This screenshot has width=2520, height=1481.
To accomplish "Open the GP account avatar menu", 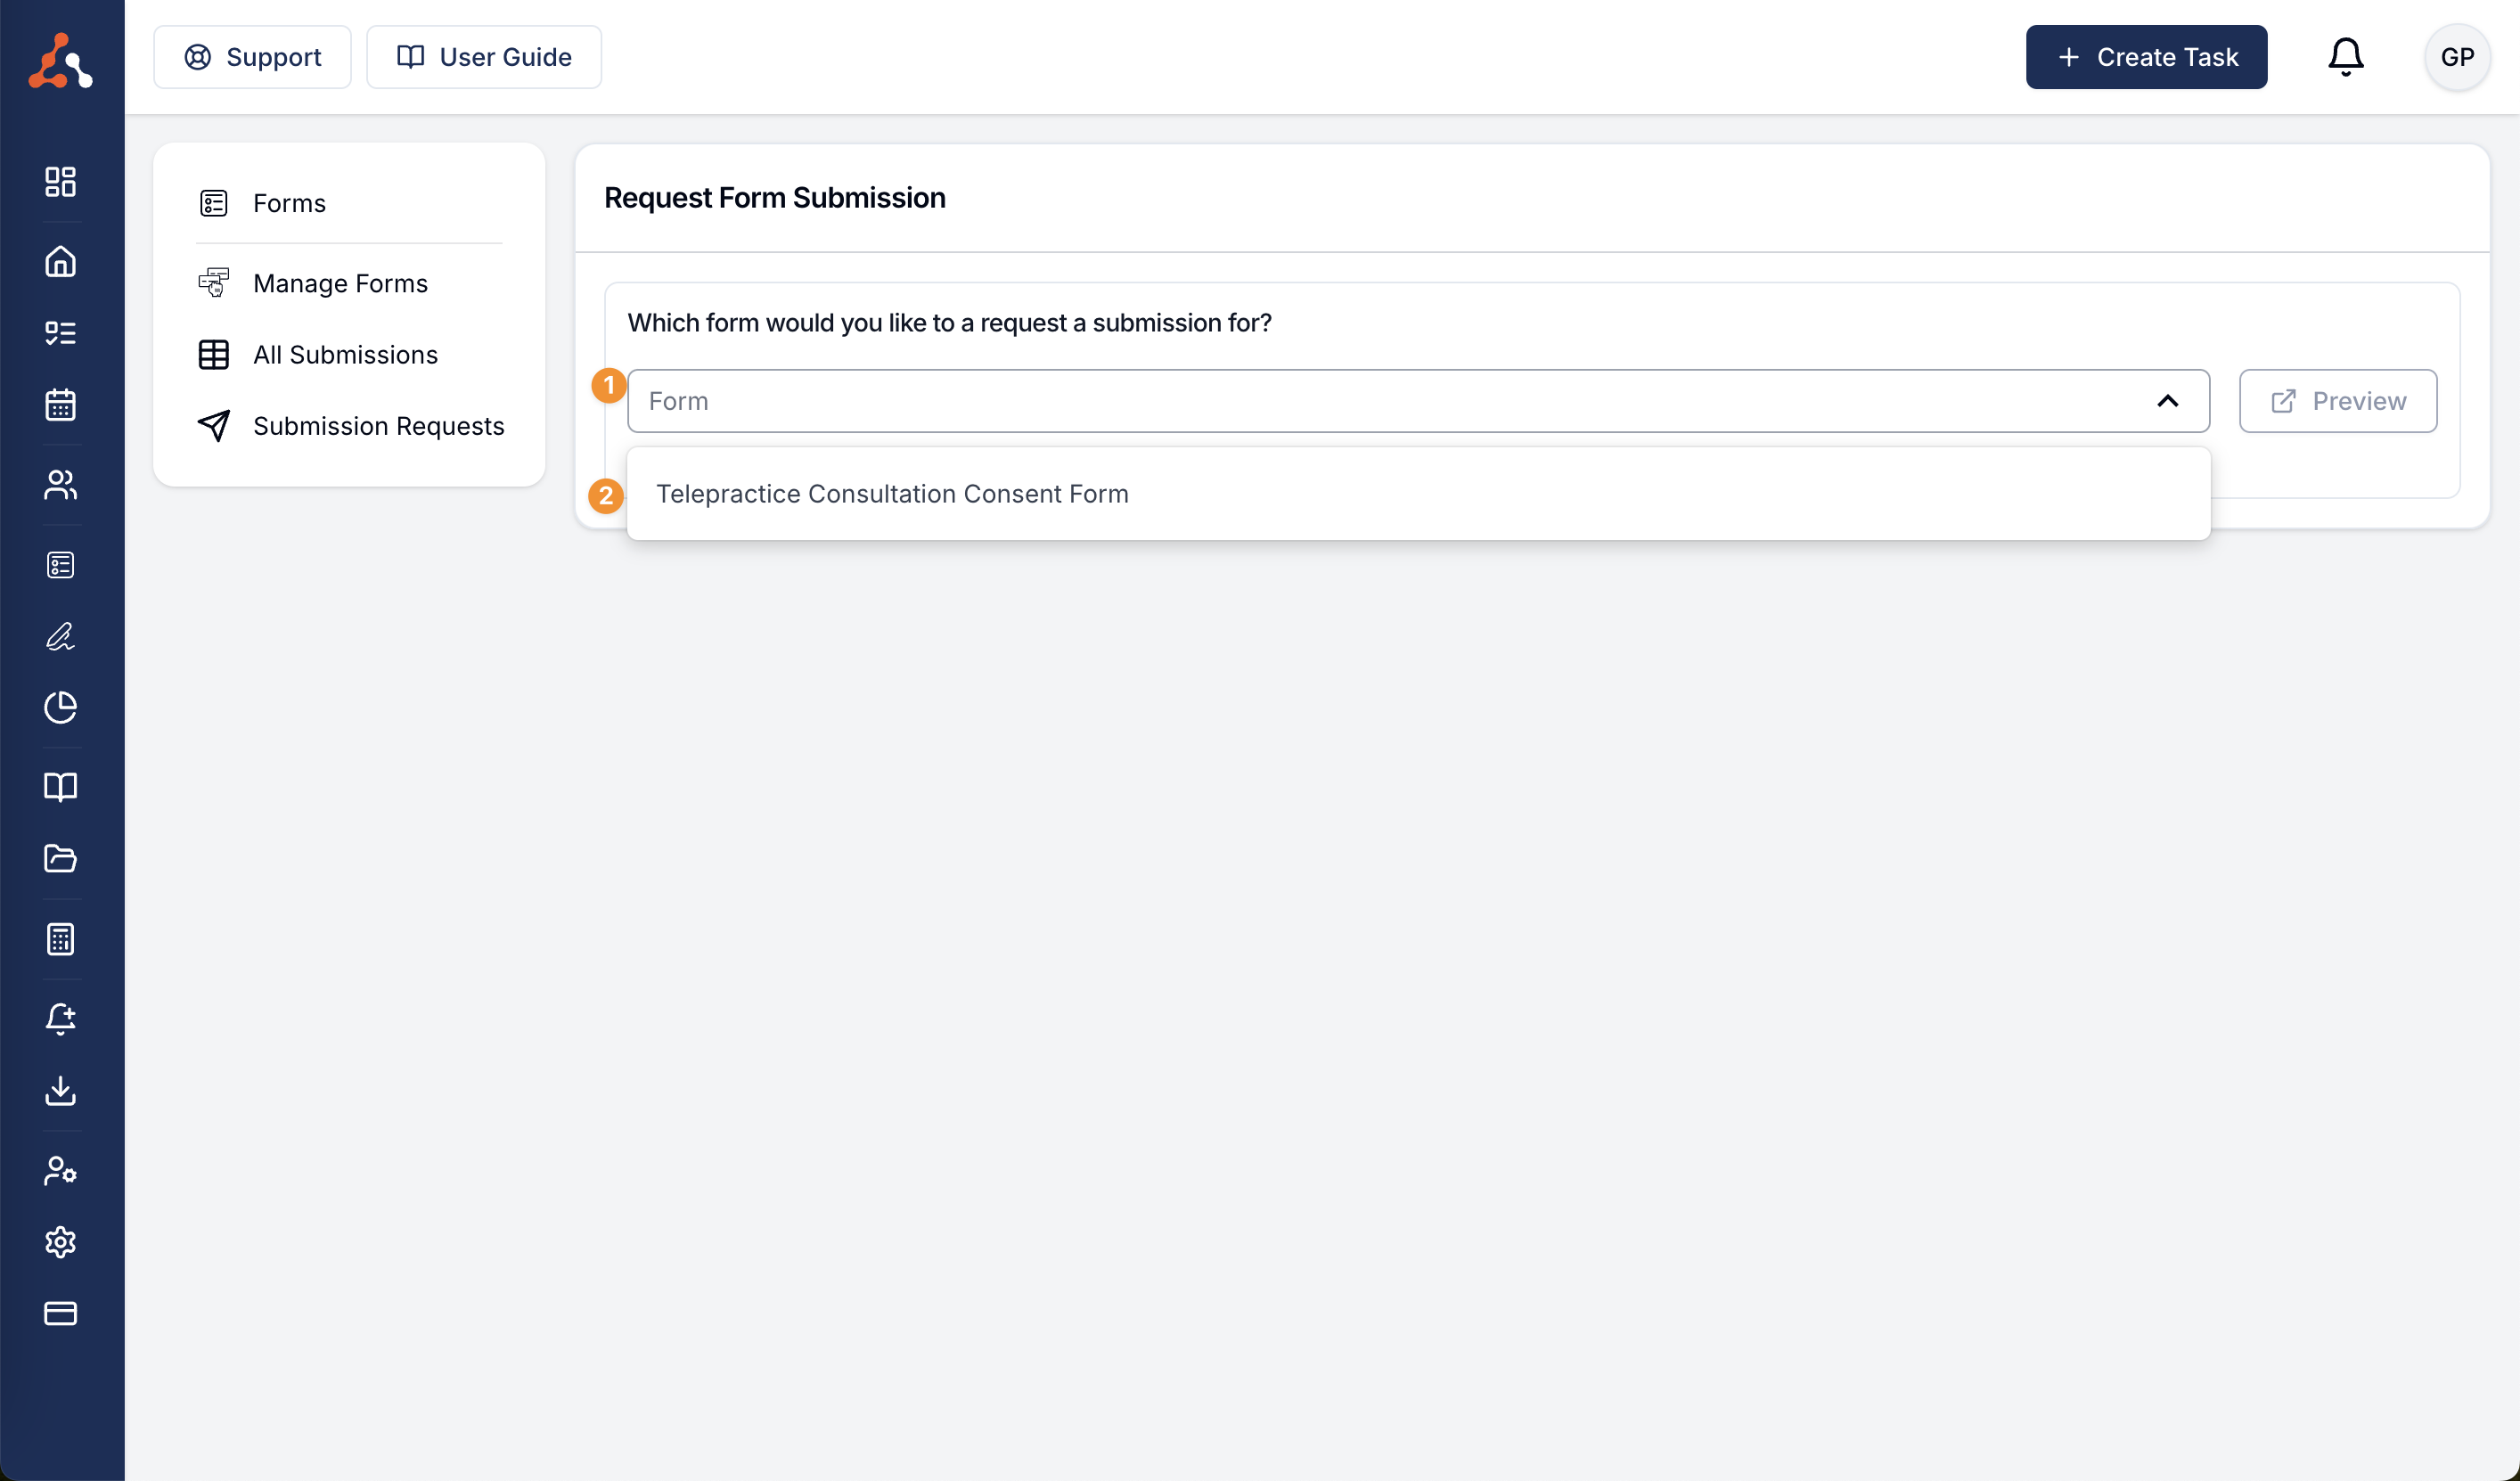I will 2458,57.
